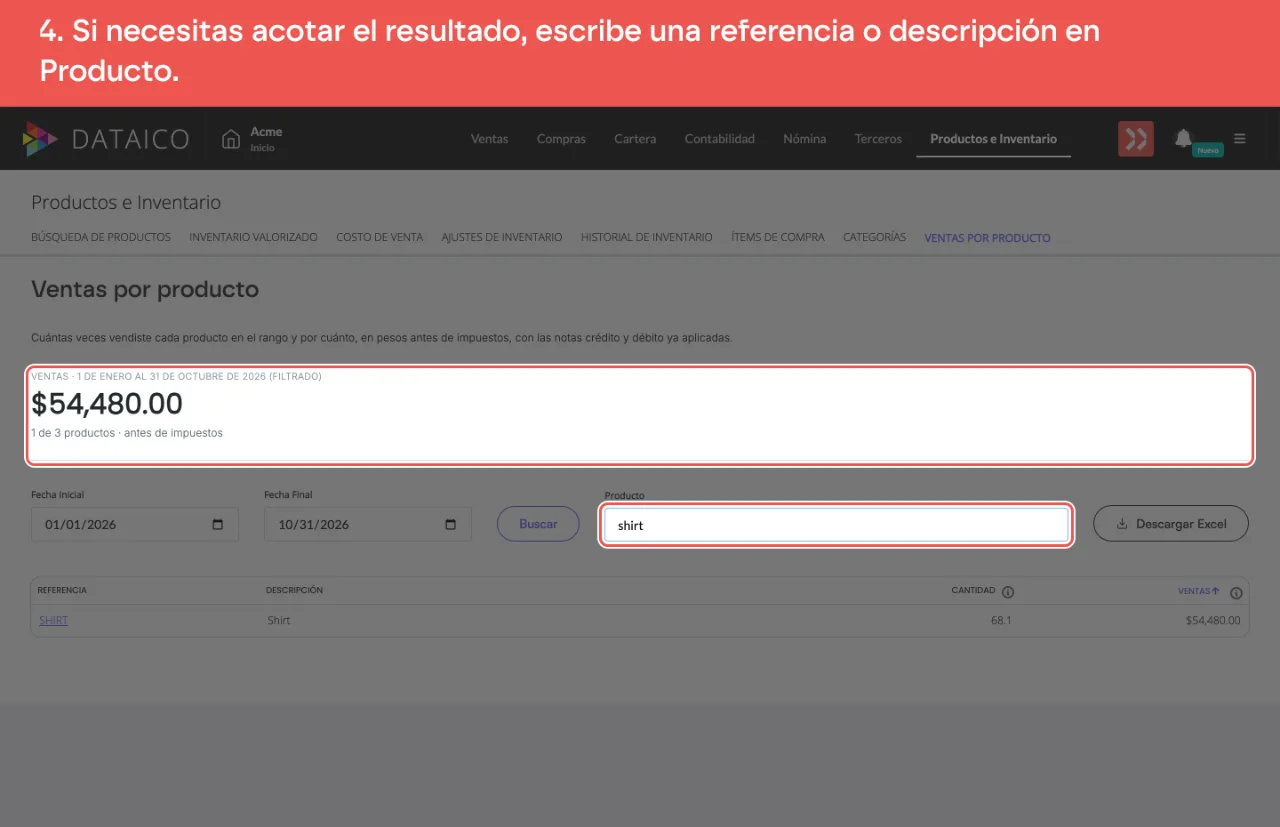Open the Contabilidad menu
The width and height of the screenshot is (1280, 827).
pyautogui.click(x=720, y=139)
